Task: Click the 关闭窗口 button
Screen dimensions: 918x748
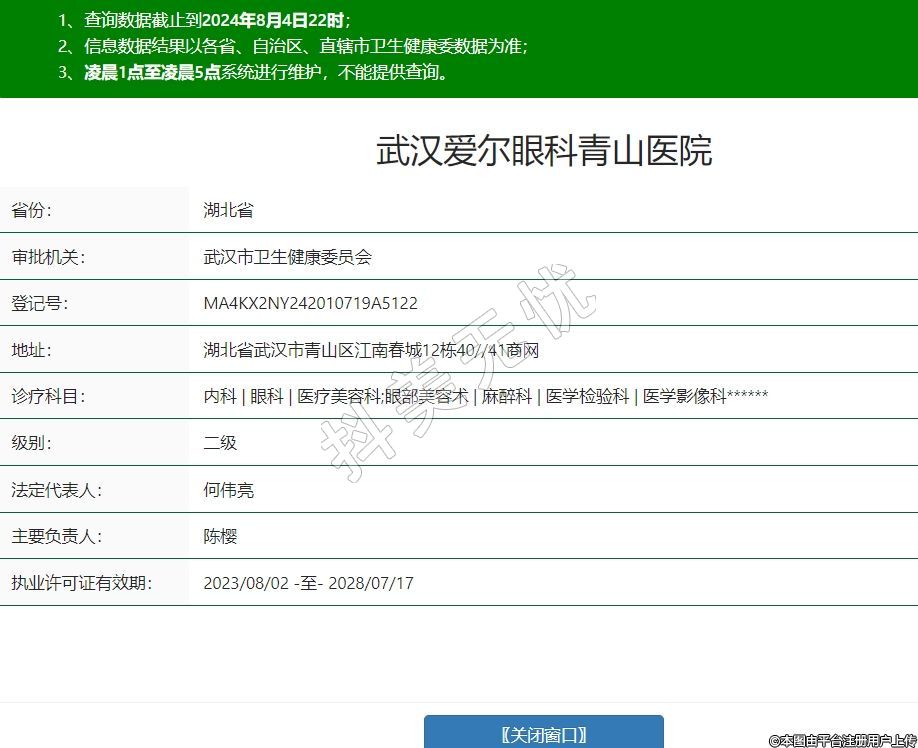Action: point(543,733)
